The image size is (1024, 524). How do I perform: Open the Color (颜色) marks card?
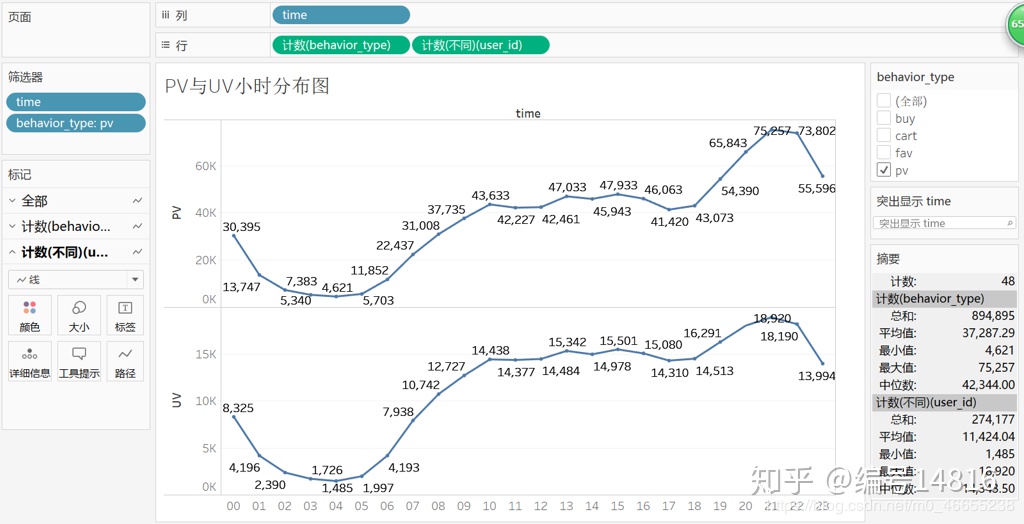(29, 315)
